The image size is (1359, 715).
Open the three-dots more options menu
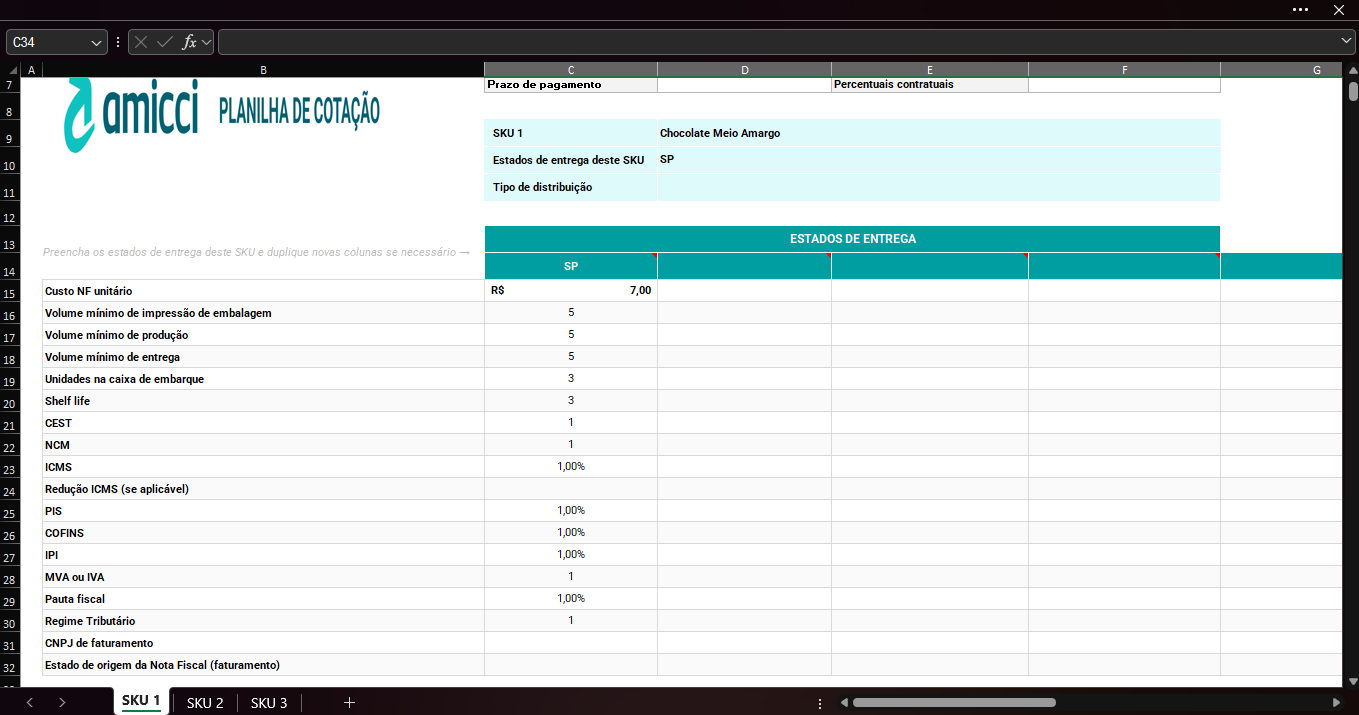click(x=1300, y=9)
